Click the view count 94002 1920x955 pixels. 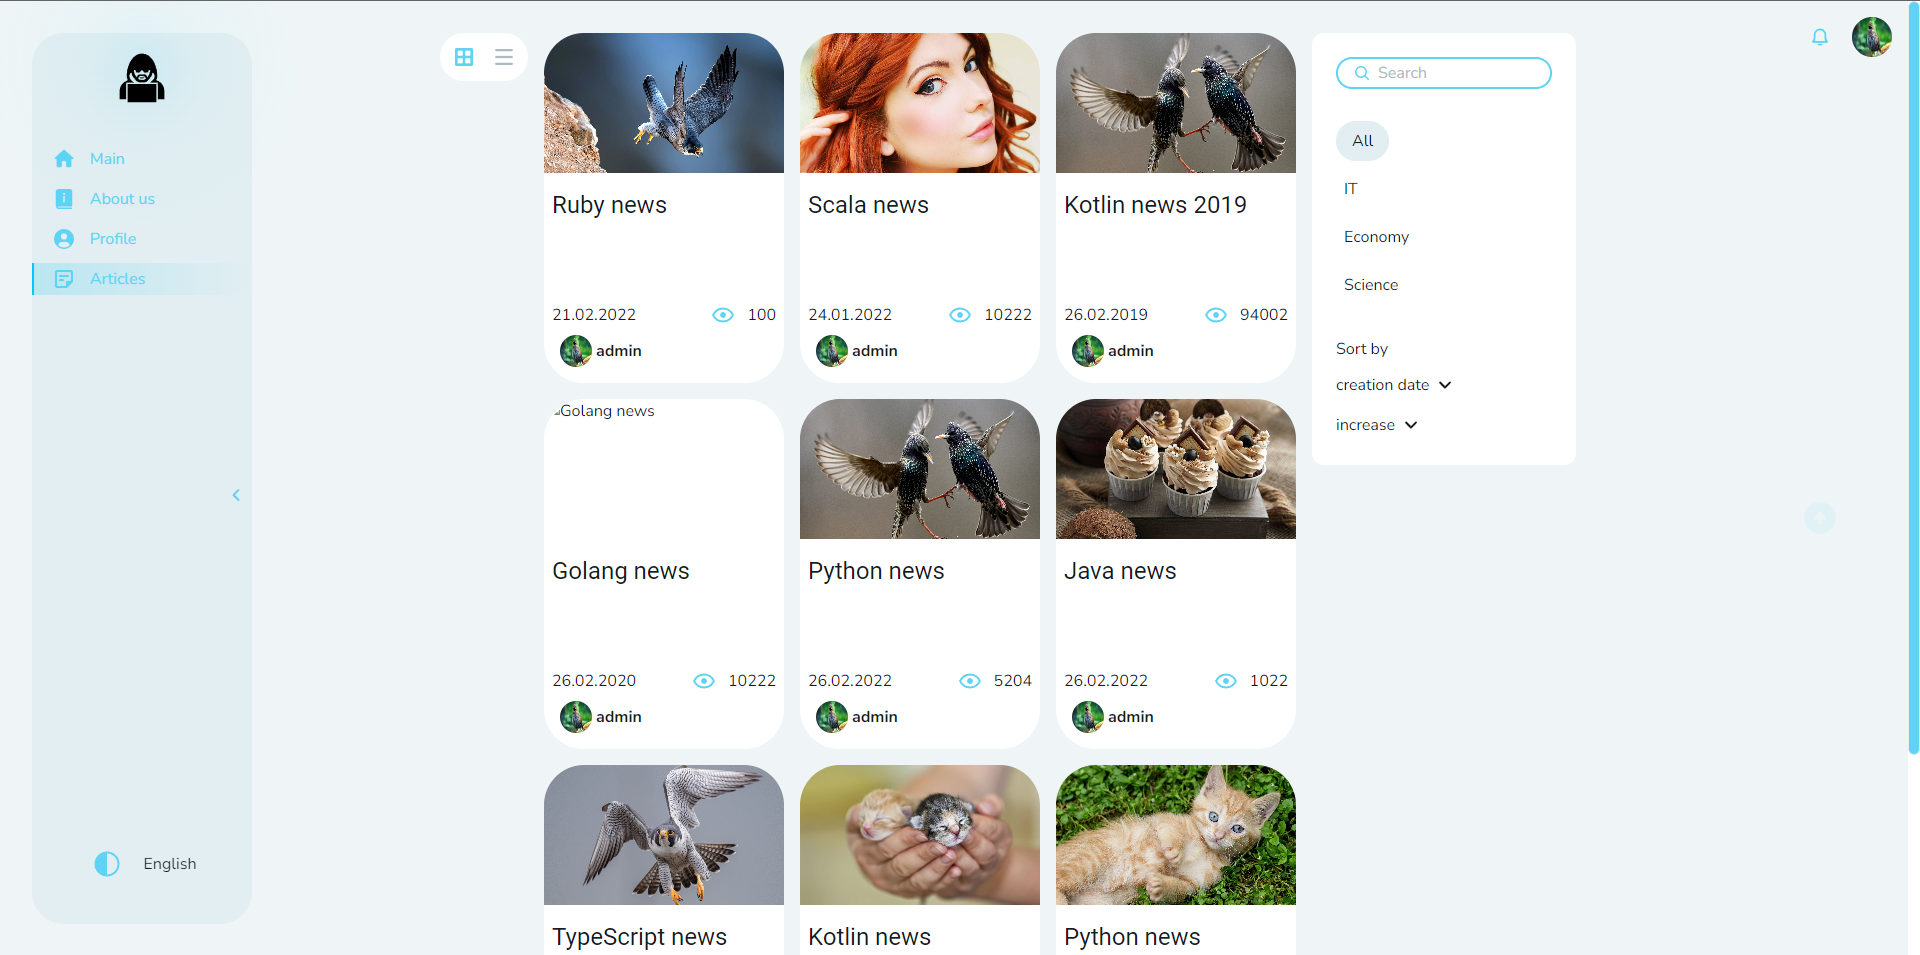(1264, 315)
